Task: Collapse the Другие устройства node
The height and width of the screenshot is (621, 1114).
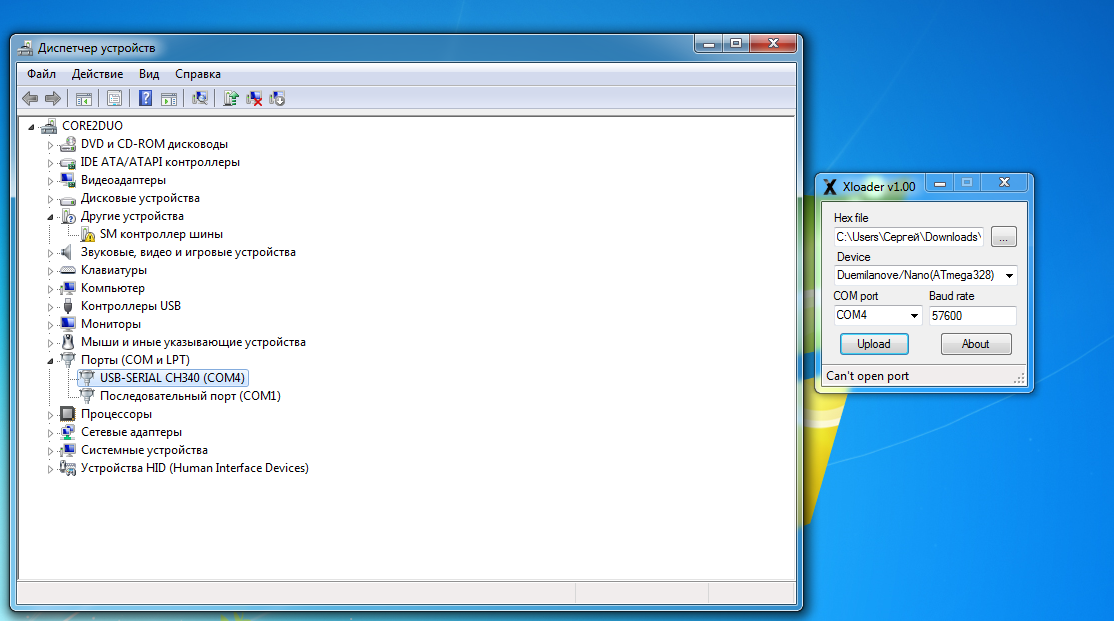Action: (x=50, y=217)
